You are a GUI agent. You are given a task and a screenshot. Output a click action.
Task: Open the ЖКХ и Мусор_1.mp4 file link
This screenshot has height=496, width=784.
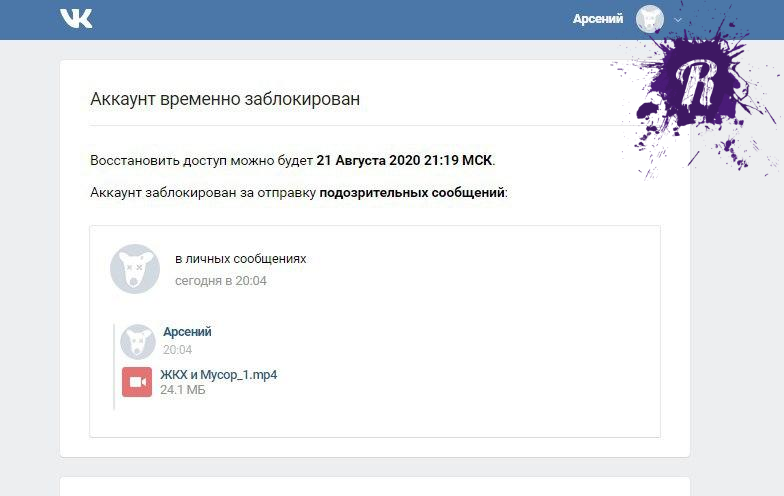[218, 374]
